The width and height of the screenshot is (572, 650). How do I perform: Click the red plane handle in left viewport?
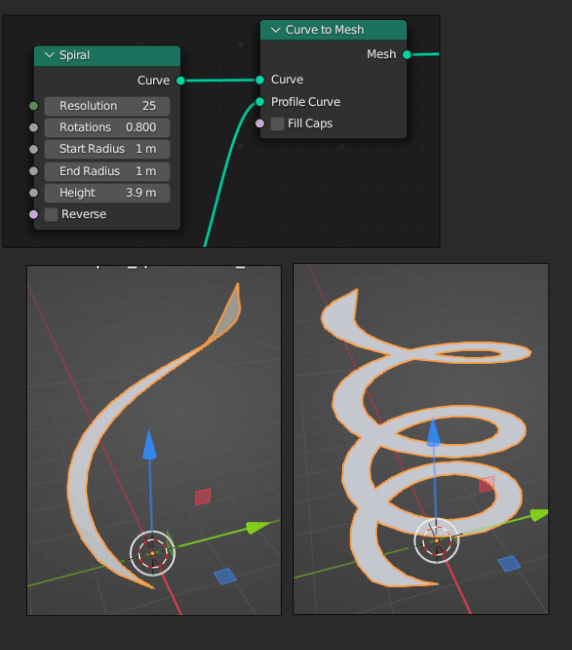pos(203,497)
